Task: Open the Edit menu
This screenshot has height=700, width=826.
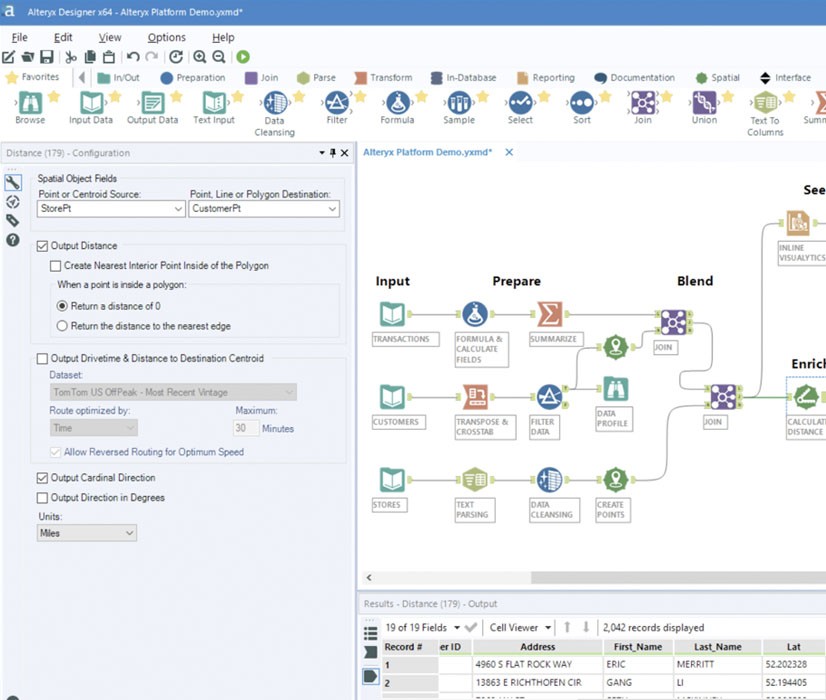Action: [63, 37]
